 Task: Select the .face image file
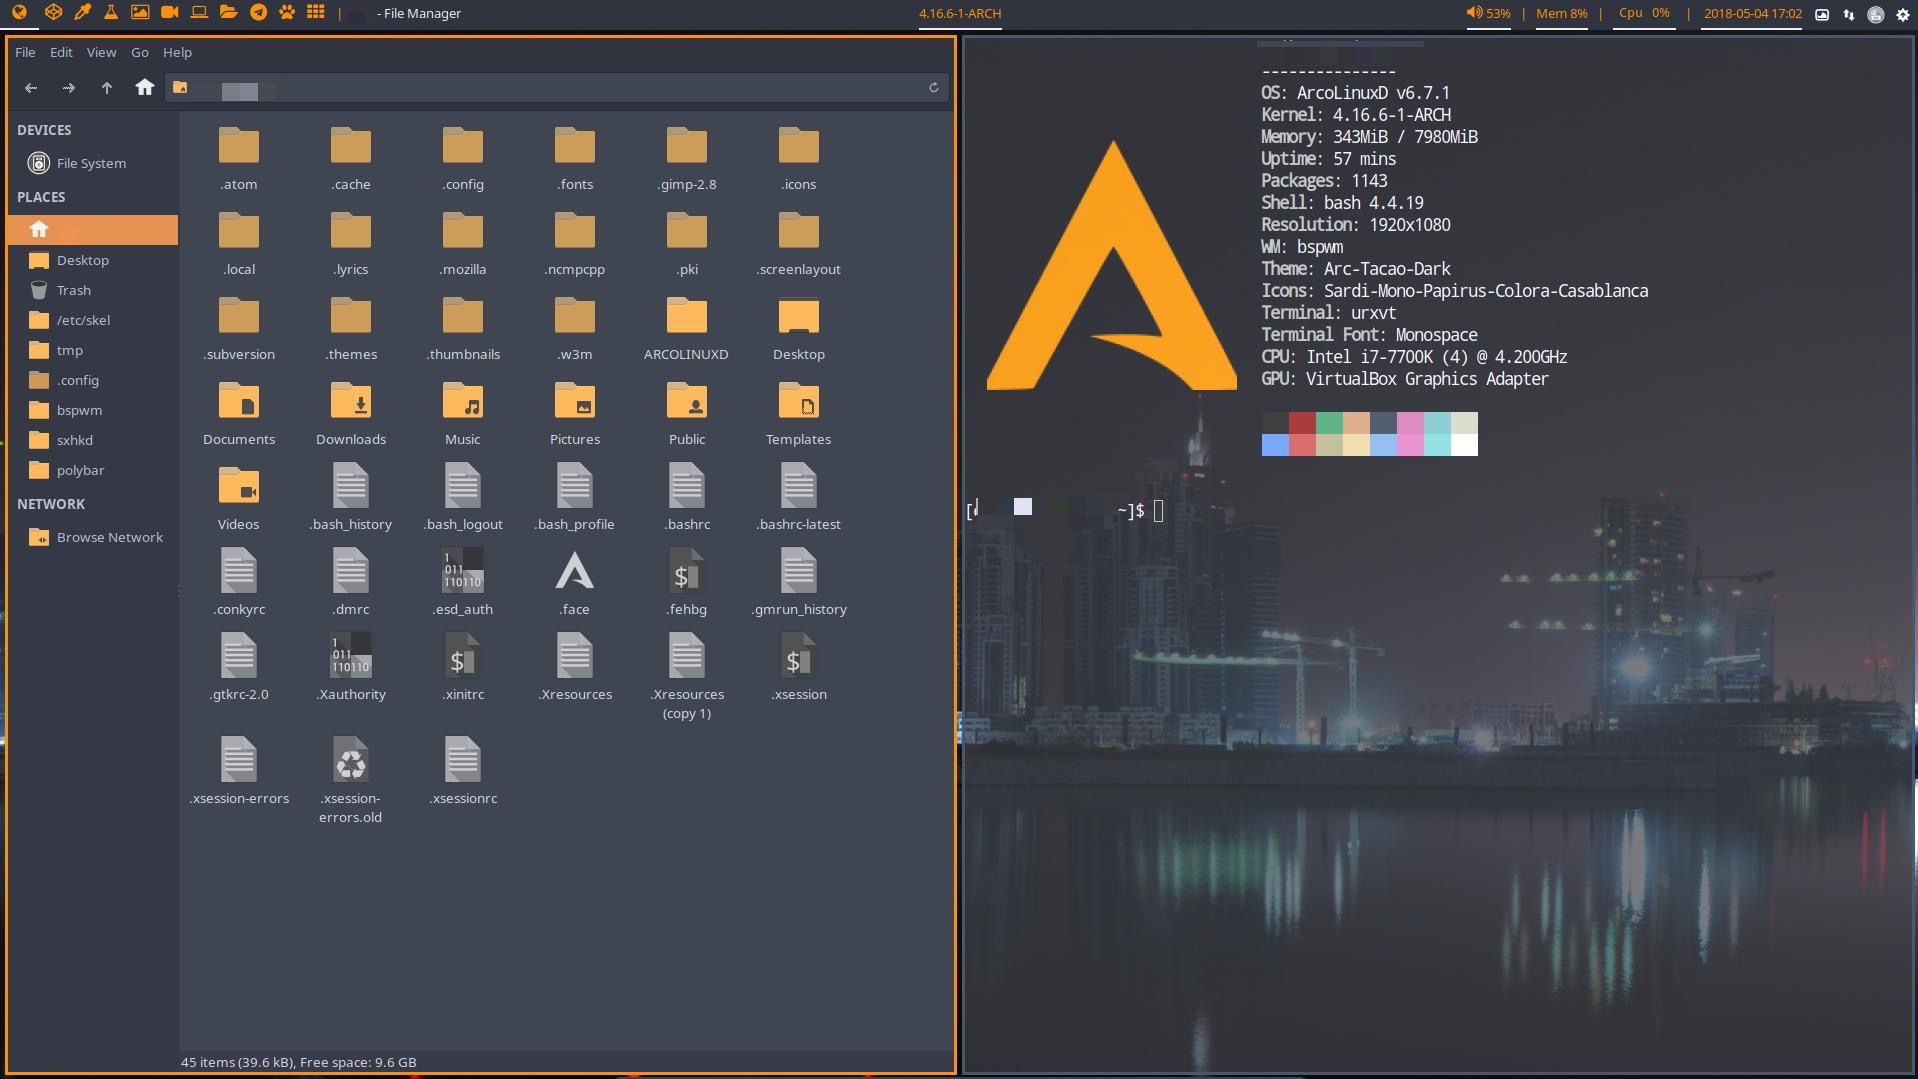coord(575,584)
